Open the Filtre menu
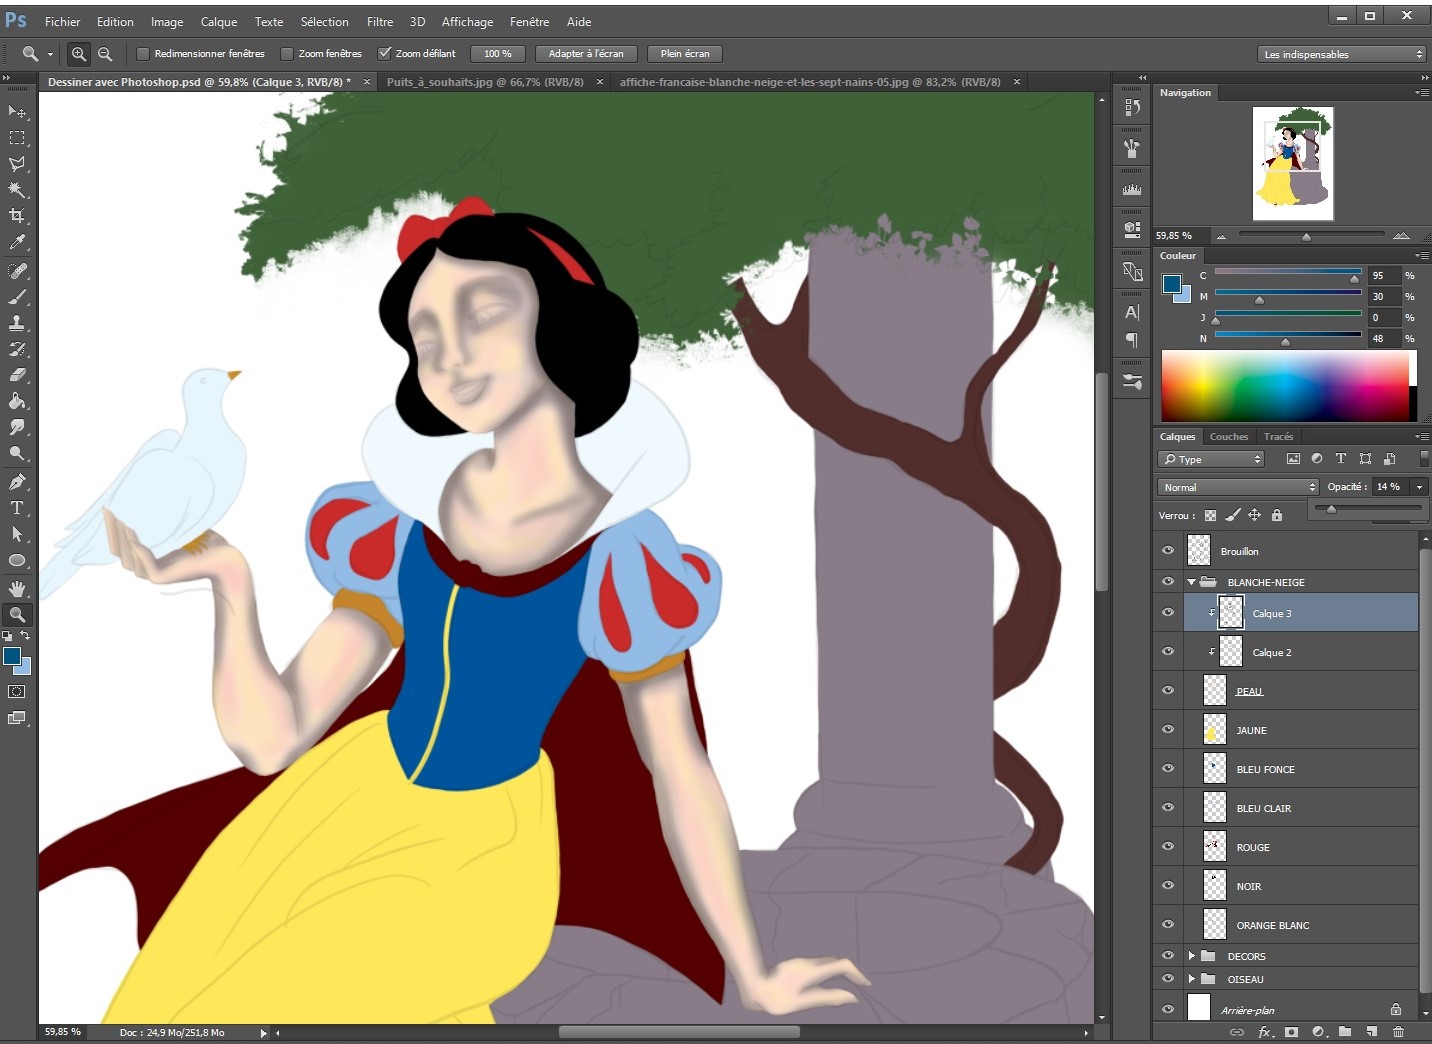This screenshot has width=1432, height=1044. pyautogui.click(x=380, y=21)
